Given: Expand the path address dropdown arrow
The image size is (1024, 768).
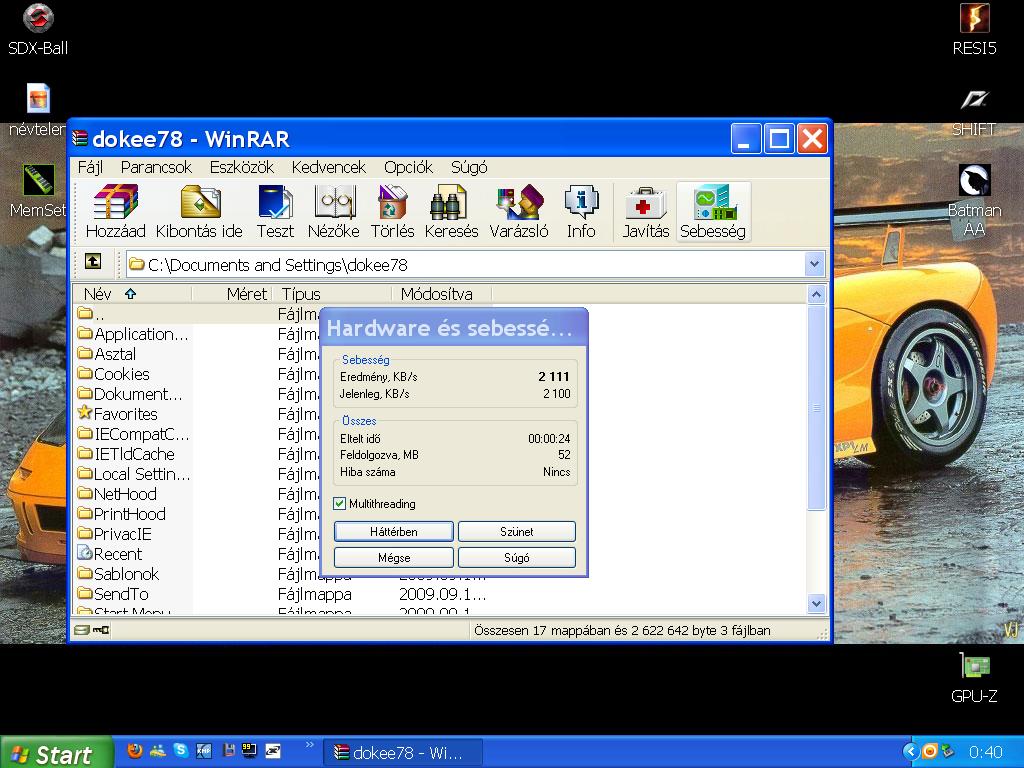Looking at the screenshot, I should point(814,265).
